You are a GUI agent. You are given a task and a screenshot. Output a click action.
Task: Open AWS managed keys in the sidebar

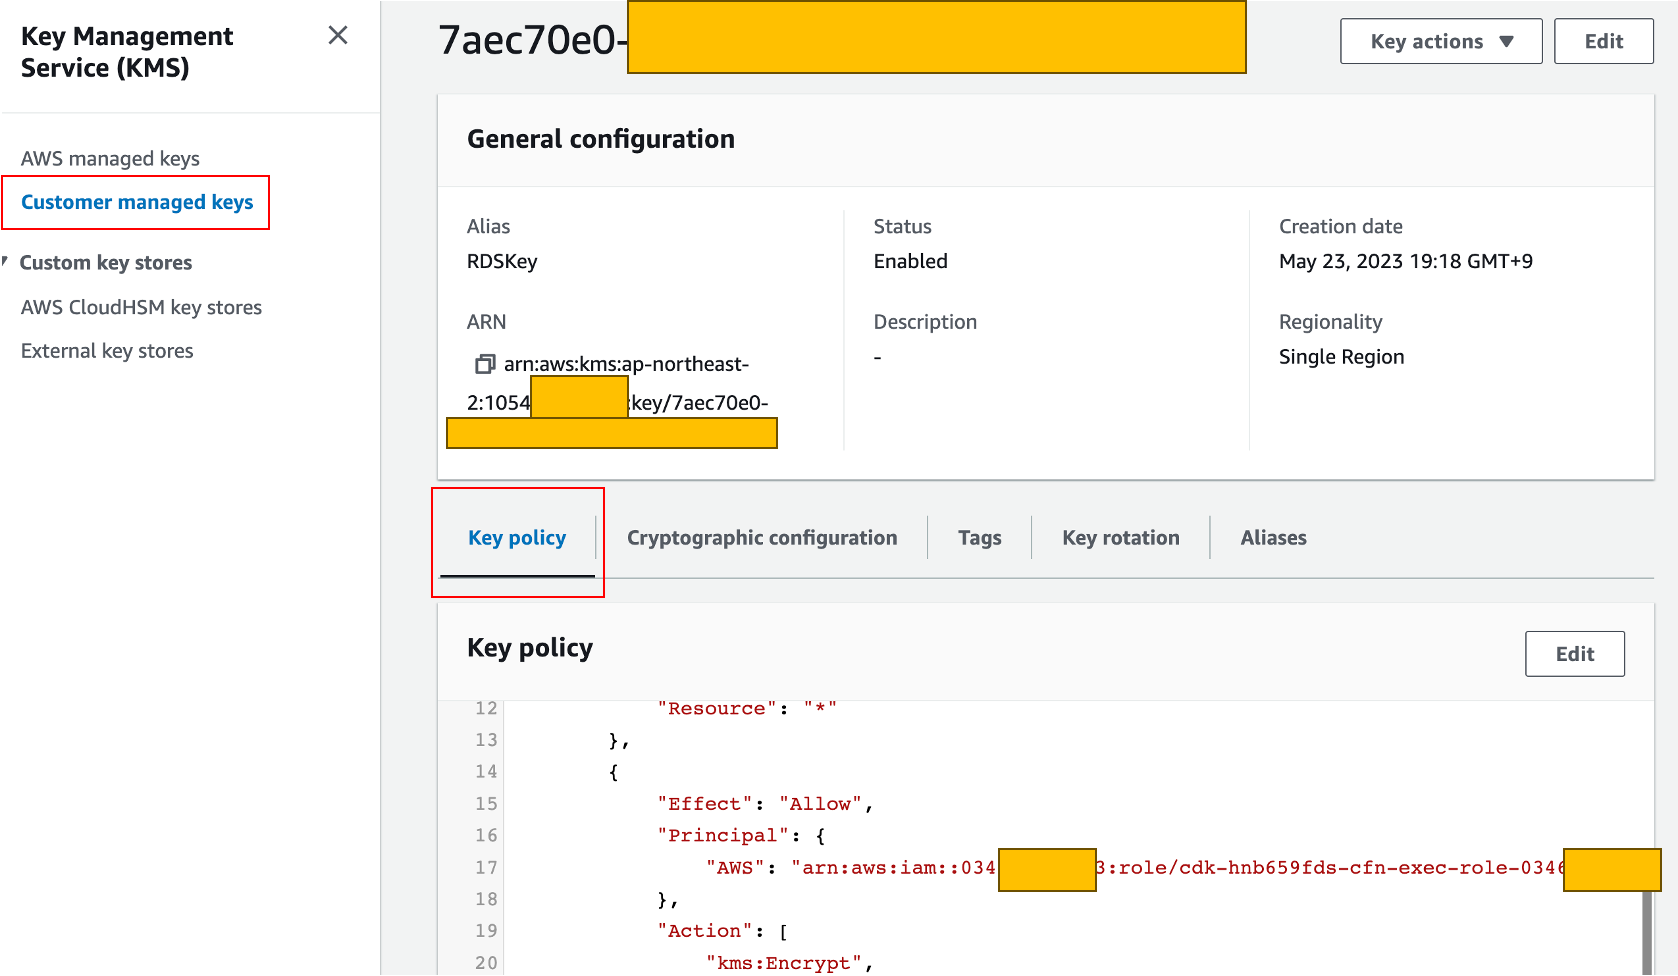(x=110, y=159)
